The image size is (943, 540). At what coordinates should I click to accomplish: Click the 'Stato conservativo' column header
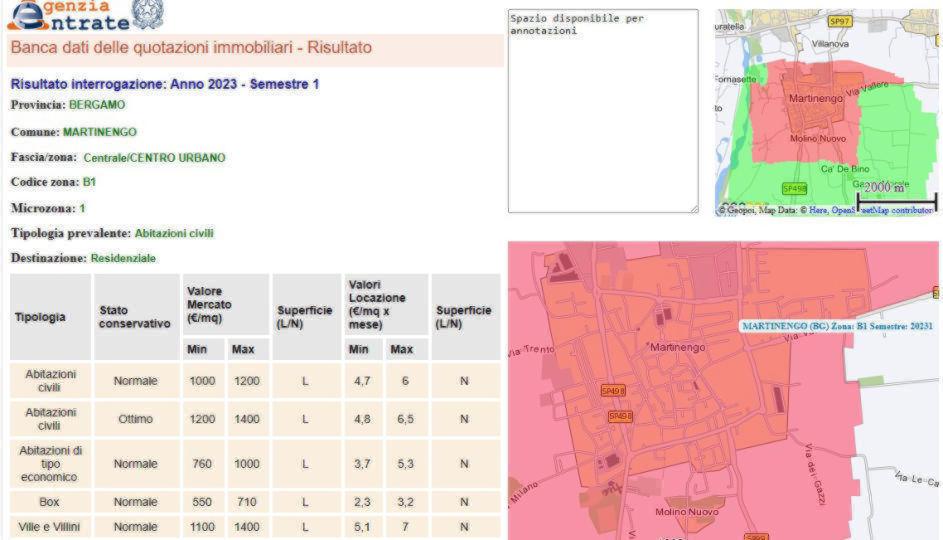(x=135, y=317)
